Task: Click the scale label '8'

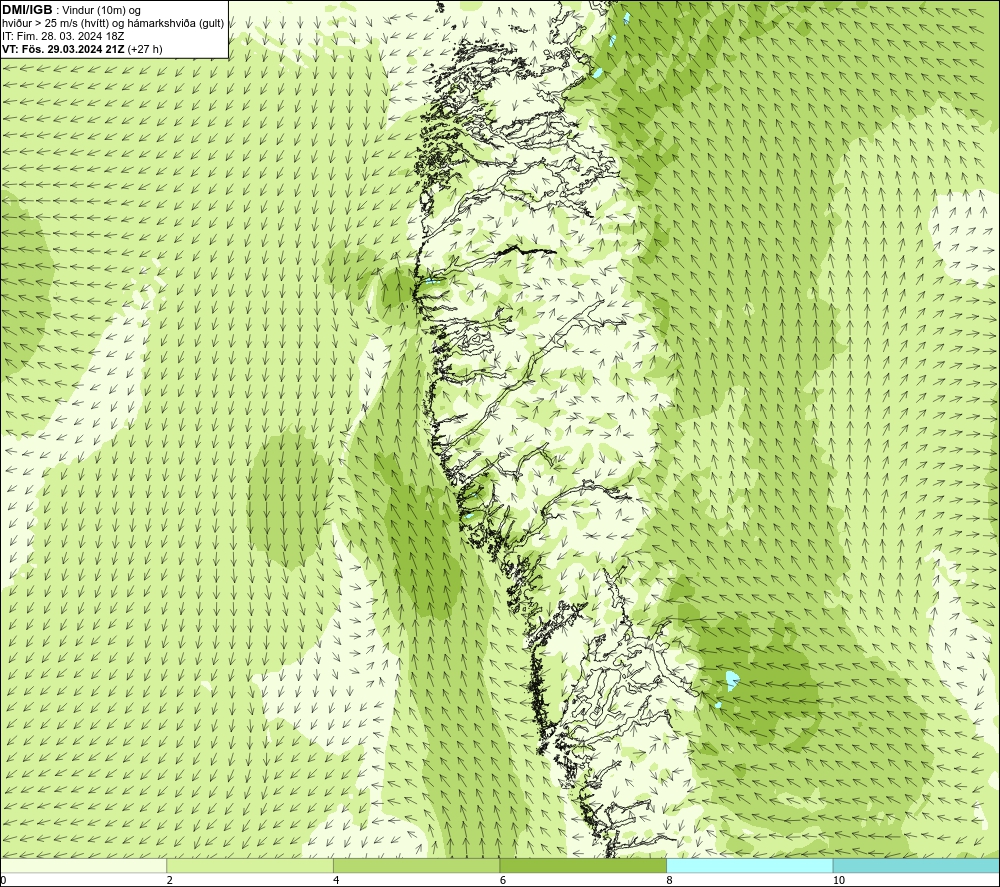Action: coord(670,880)
